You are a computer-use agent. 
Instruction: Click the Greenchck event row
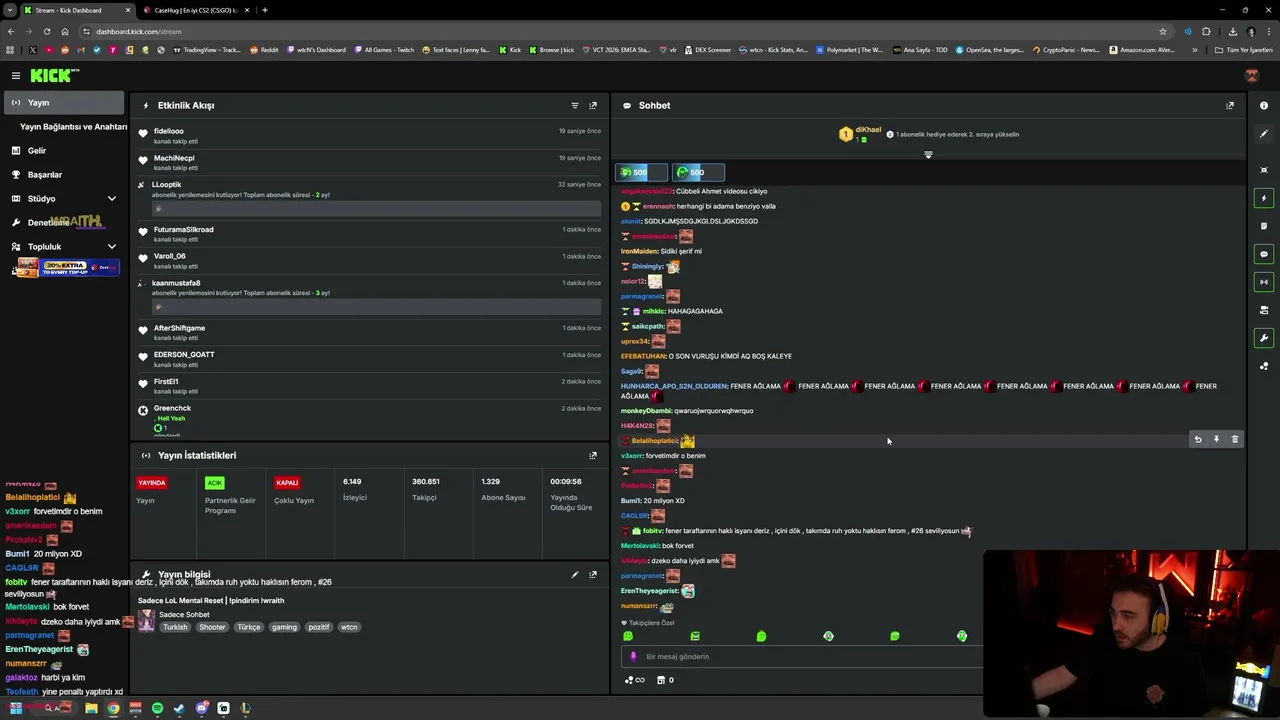pyautogui.click(x=370, y=420)
